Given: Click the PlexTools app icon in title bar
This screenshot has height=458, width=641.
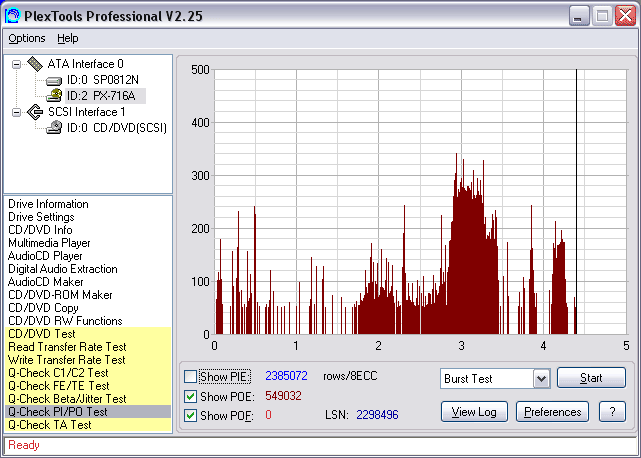Looking at the screenshot, I should (12, 16).
